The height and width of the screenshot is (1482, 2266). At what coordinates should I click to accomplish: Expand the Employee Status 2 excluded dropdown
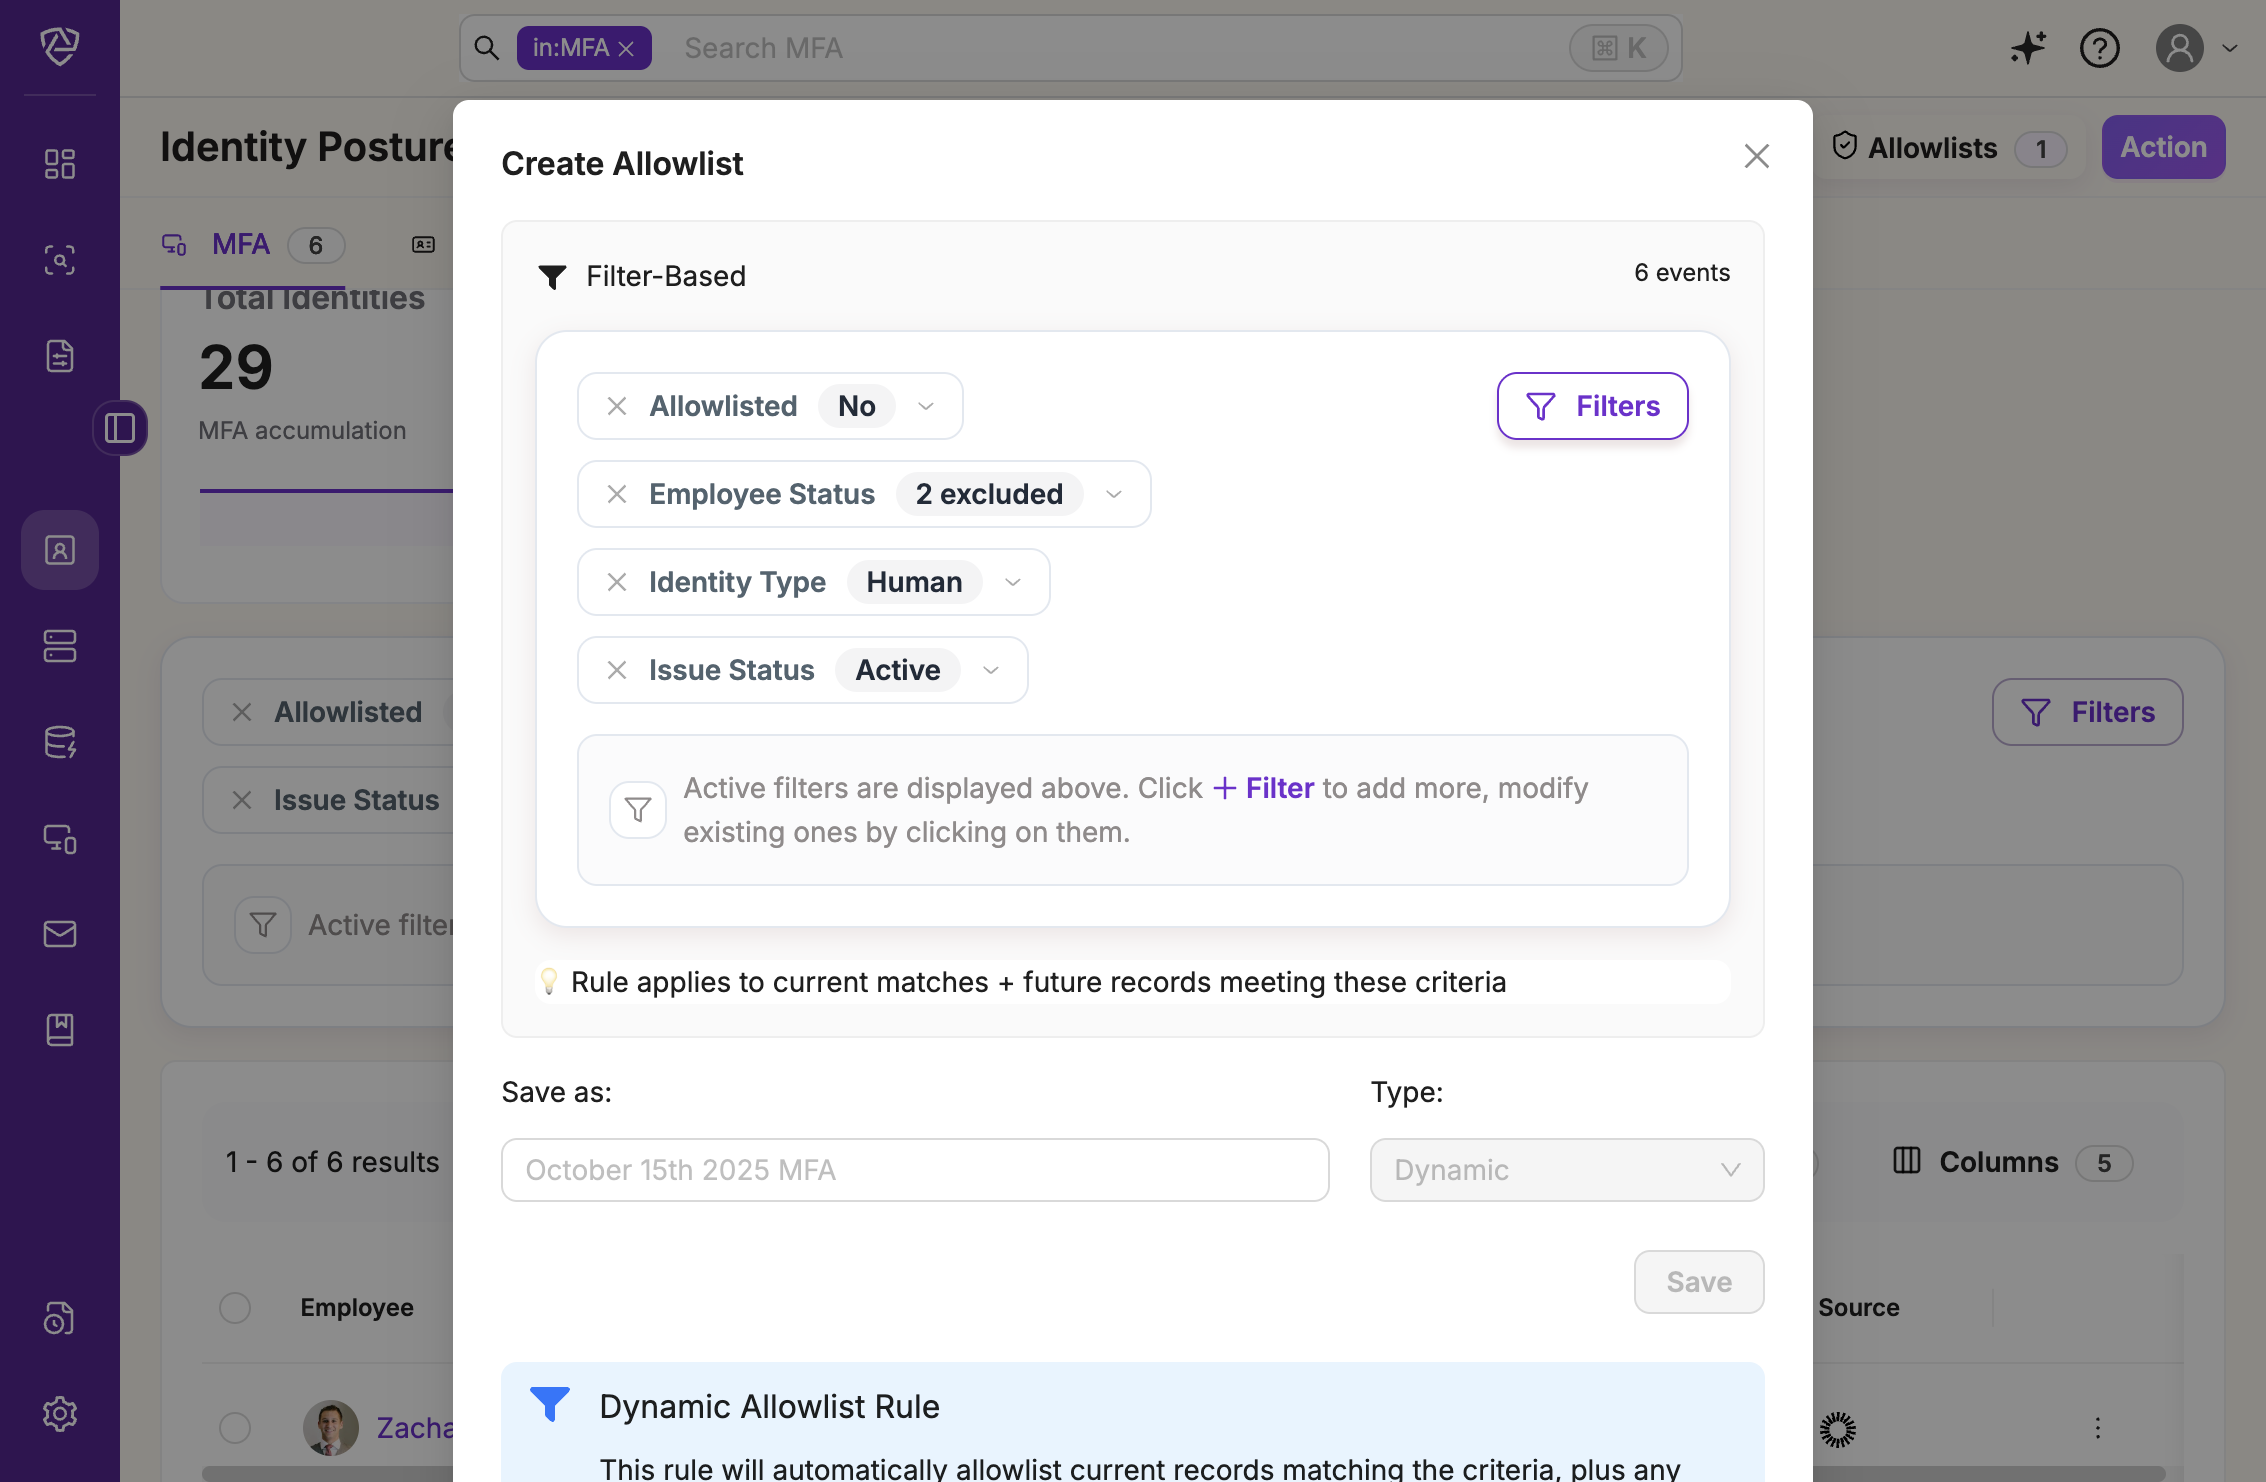click(x=1114, y=494)
